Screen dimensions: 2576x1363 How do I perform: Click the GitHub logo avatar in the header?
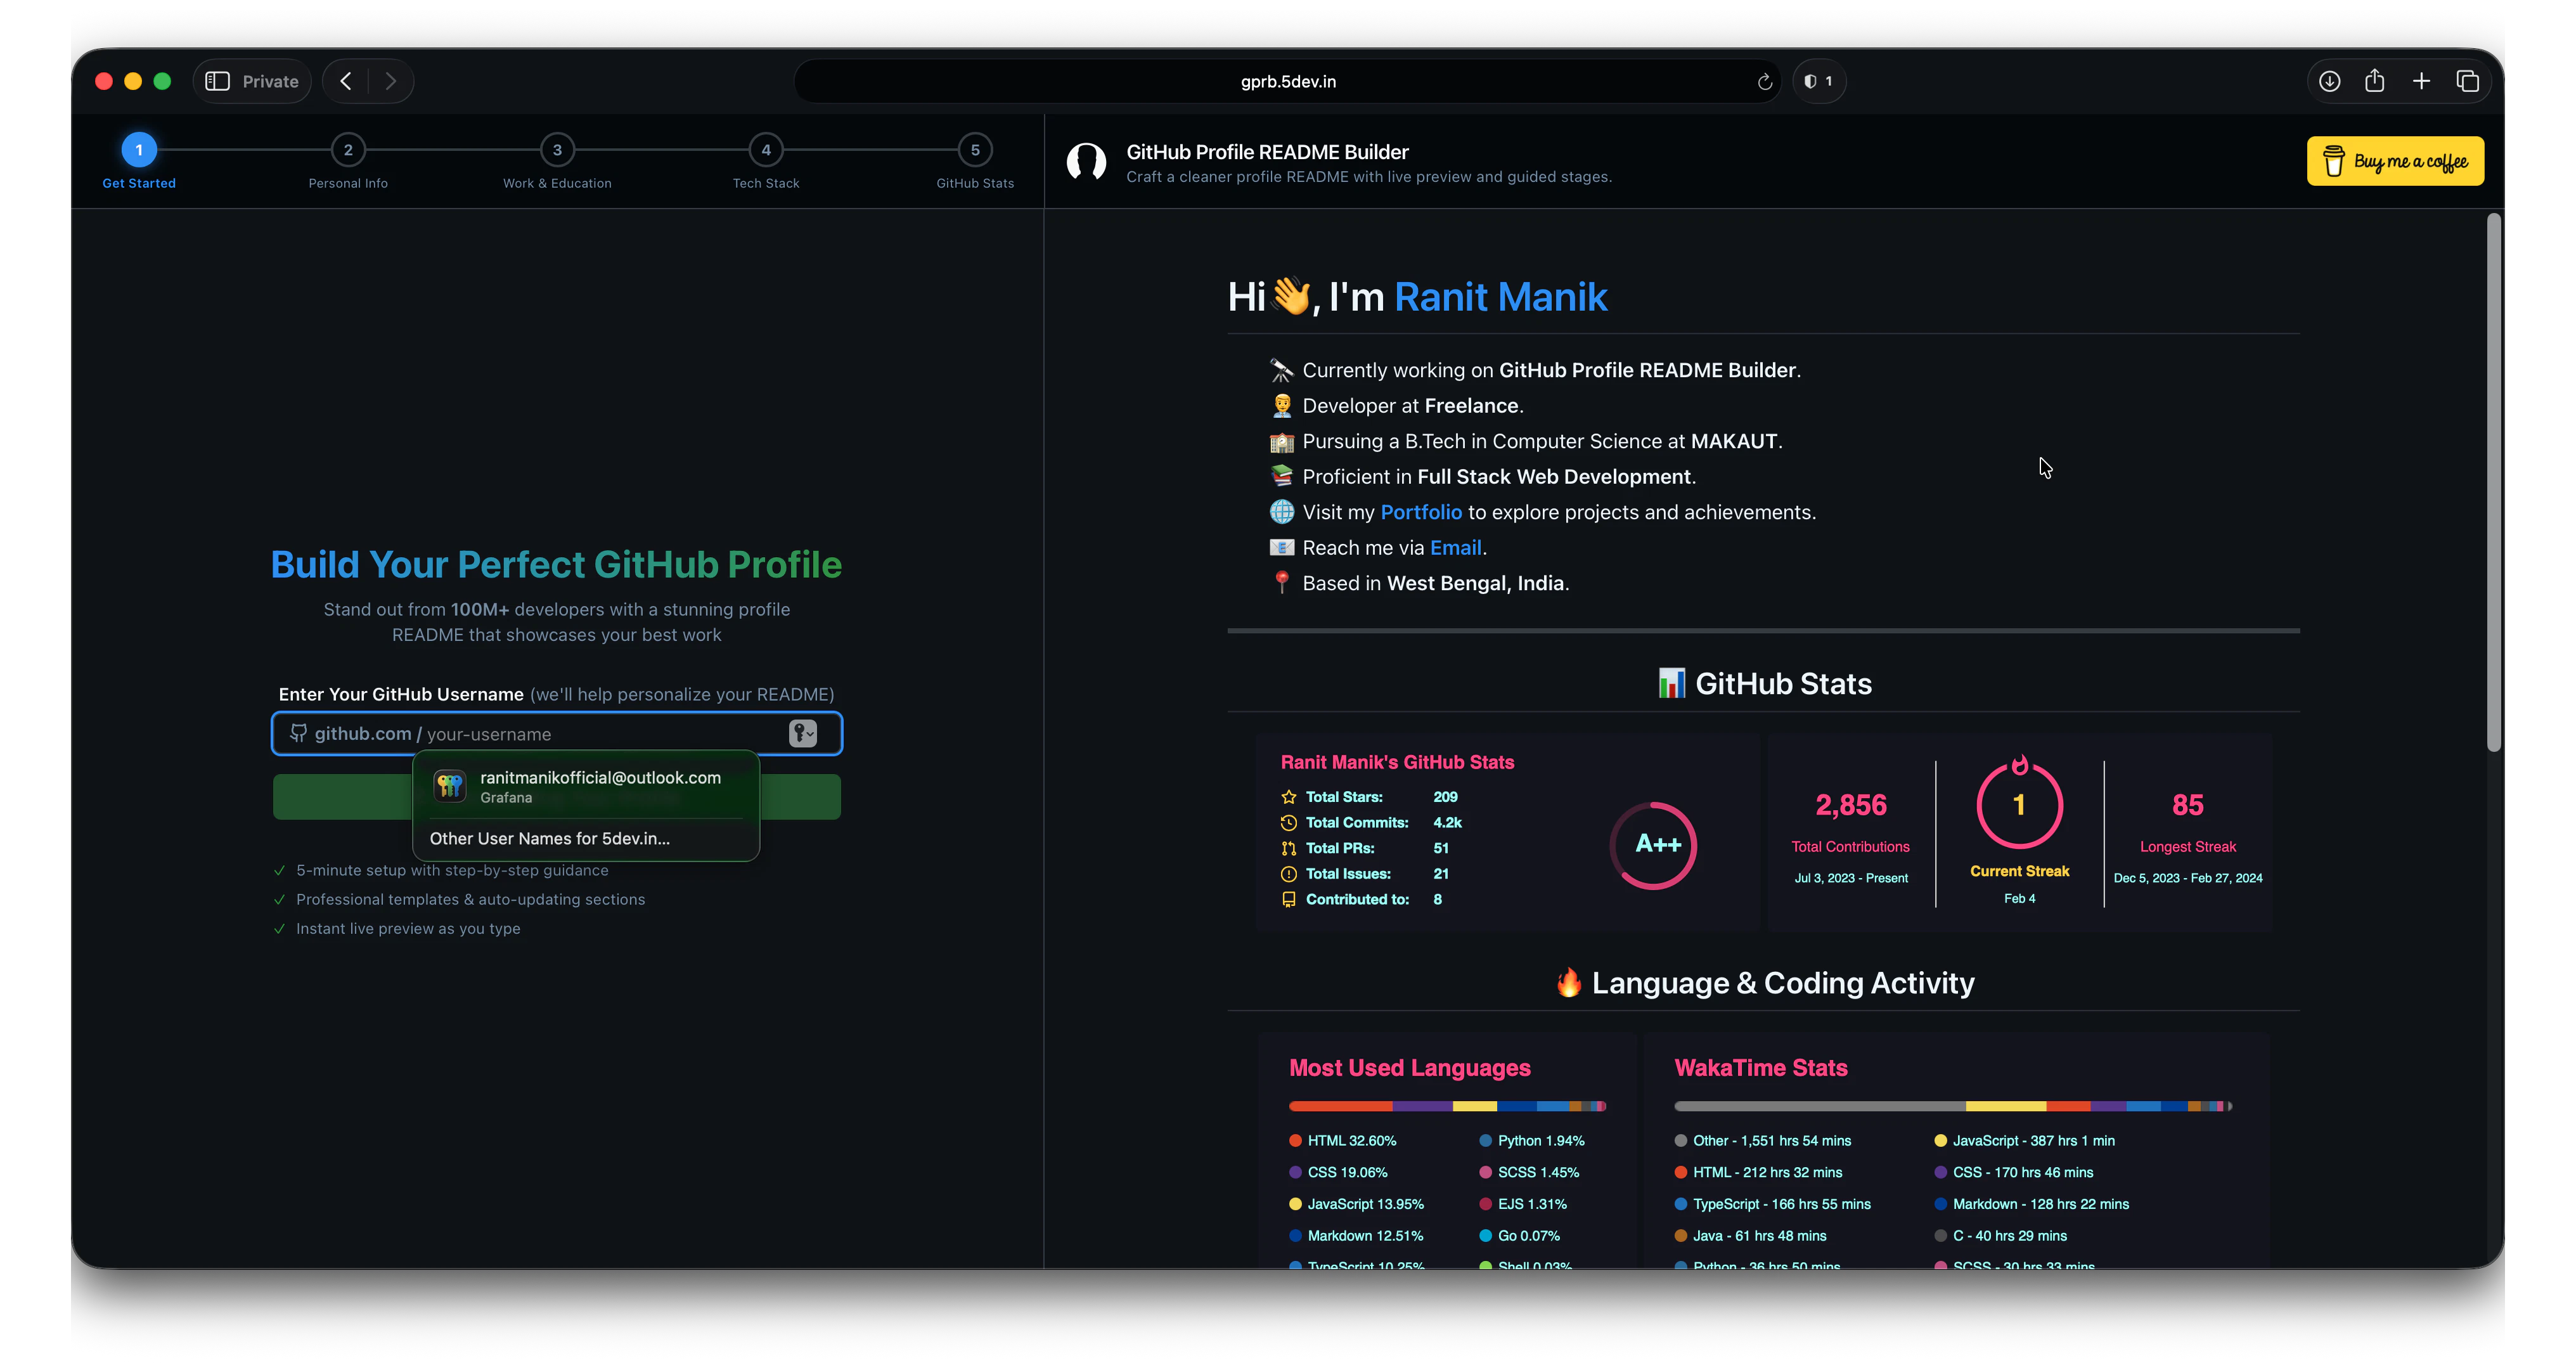[x=1087, y=161]
